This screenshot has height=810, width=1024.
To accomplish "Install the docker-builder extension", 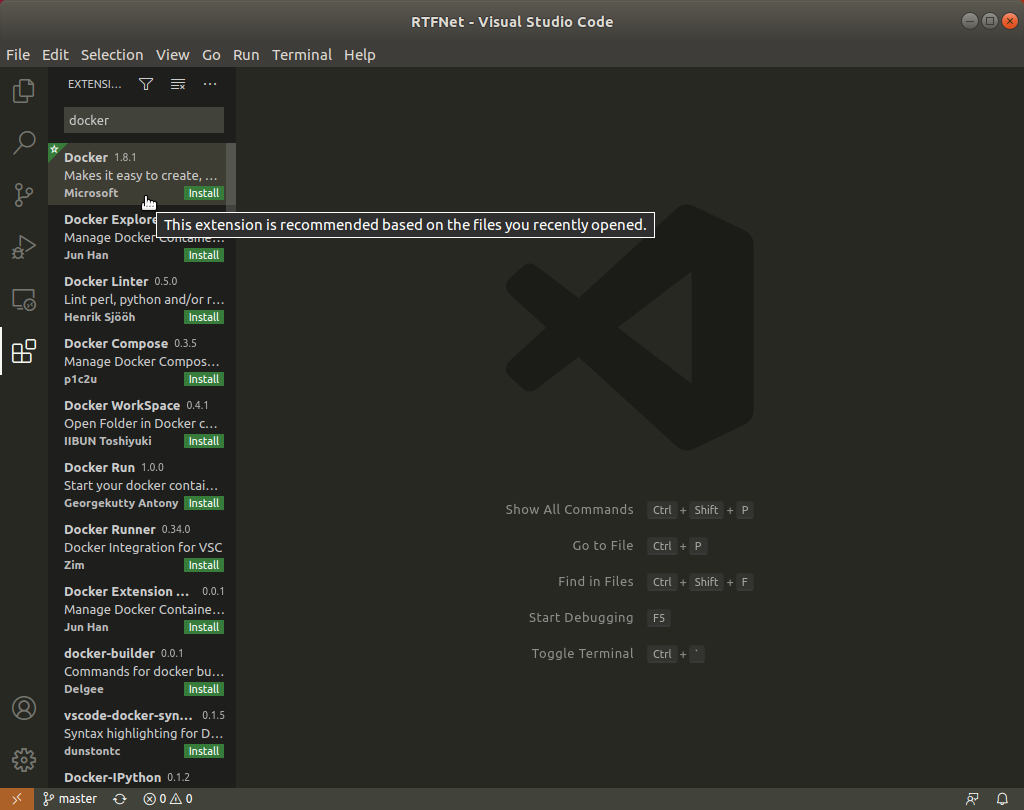I will tap(204, 690).
